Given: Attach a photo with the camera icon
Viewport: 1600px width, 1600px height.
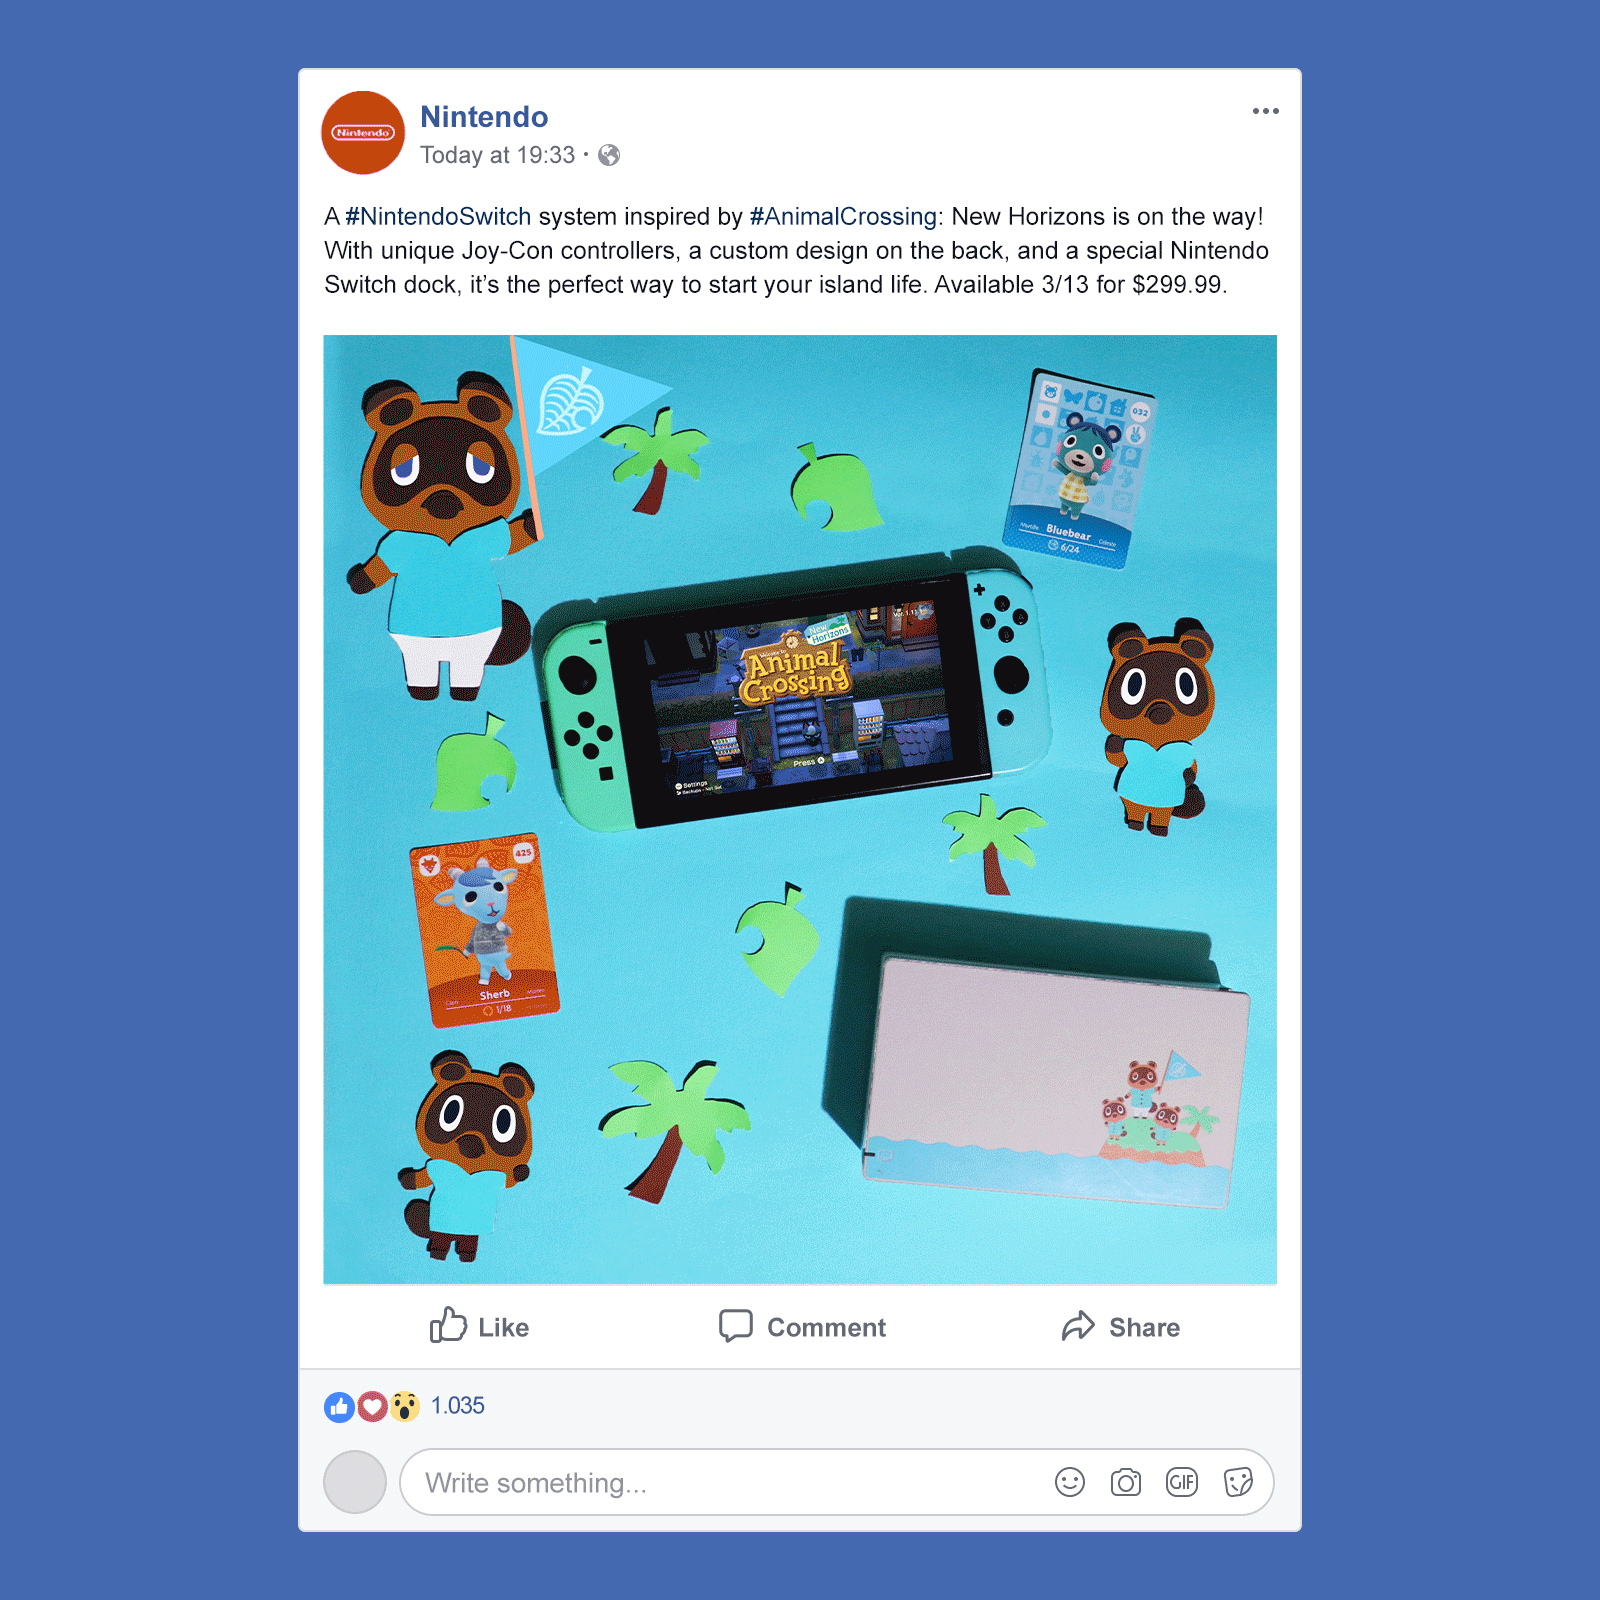Looking at the screenshot, I should tap(1126, 1482).
